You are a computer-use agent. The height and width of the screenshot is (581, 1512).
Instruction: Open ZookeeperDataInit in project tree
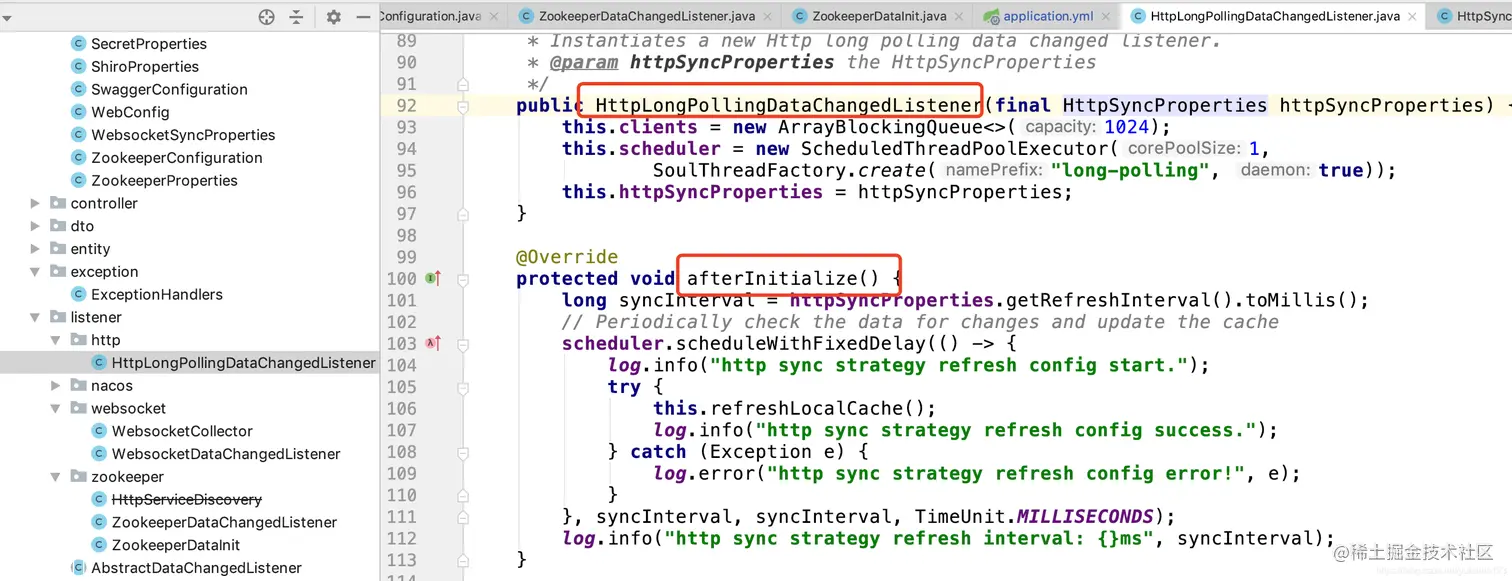tap(176, 545)
